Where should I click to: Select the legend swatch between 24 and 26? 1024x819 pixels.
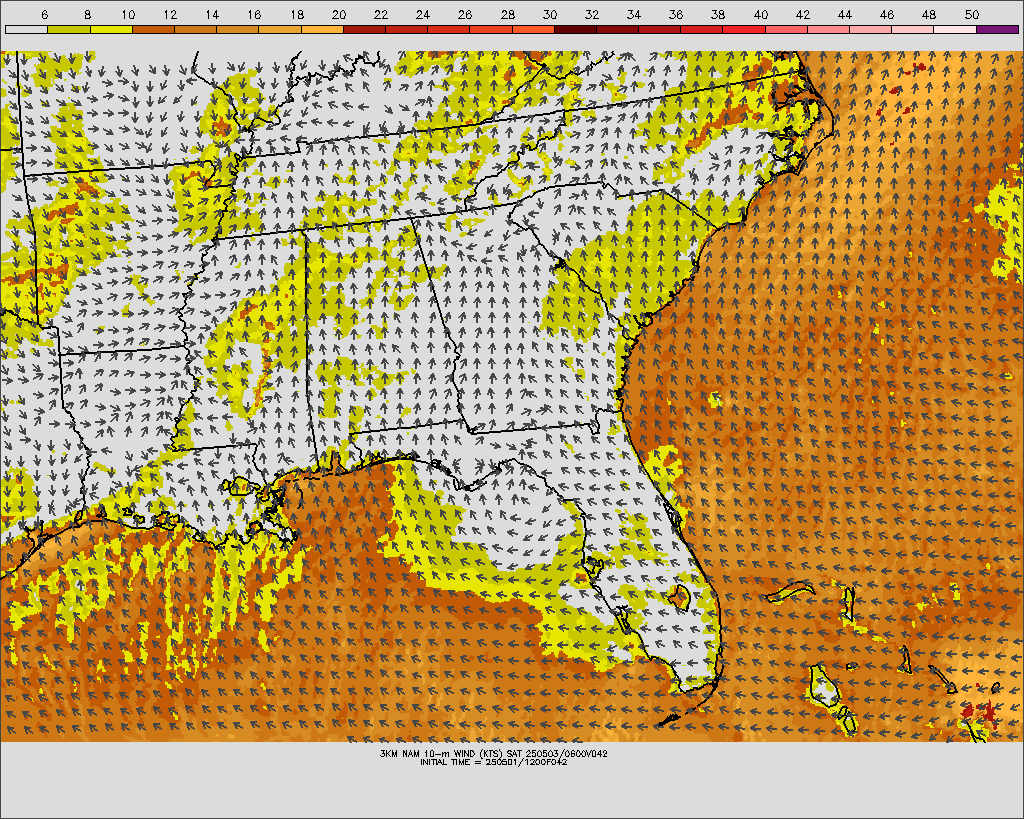click(x=449, y=29)
